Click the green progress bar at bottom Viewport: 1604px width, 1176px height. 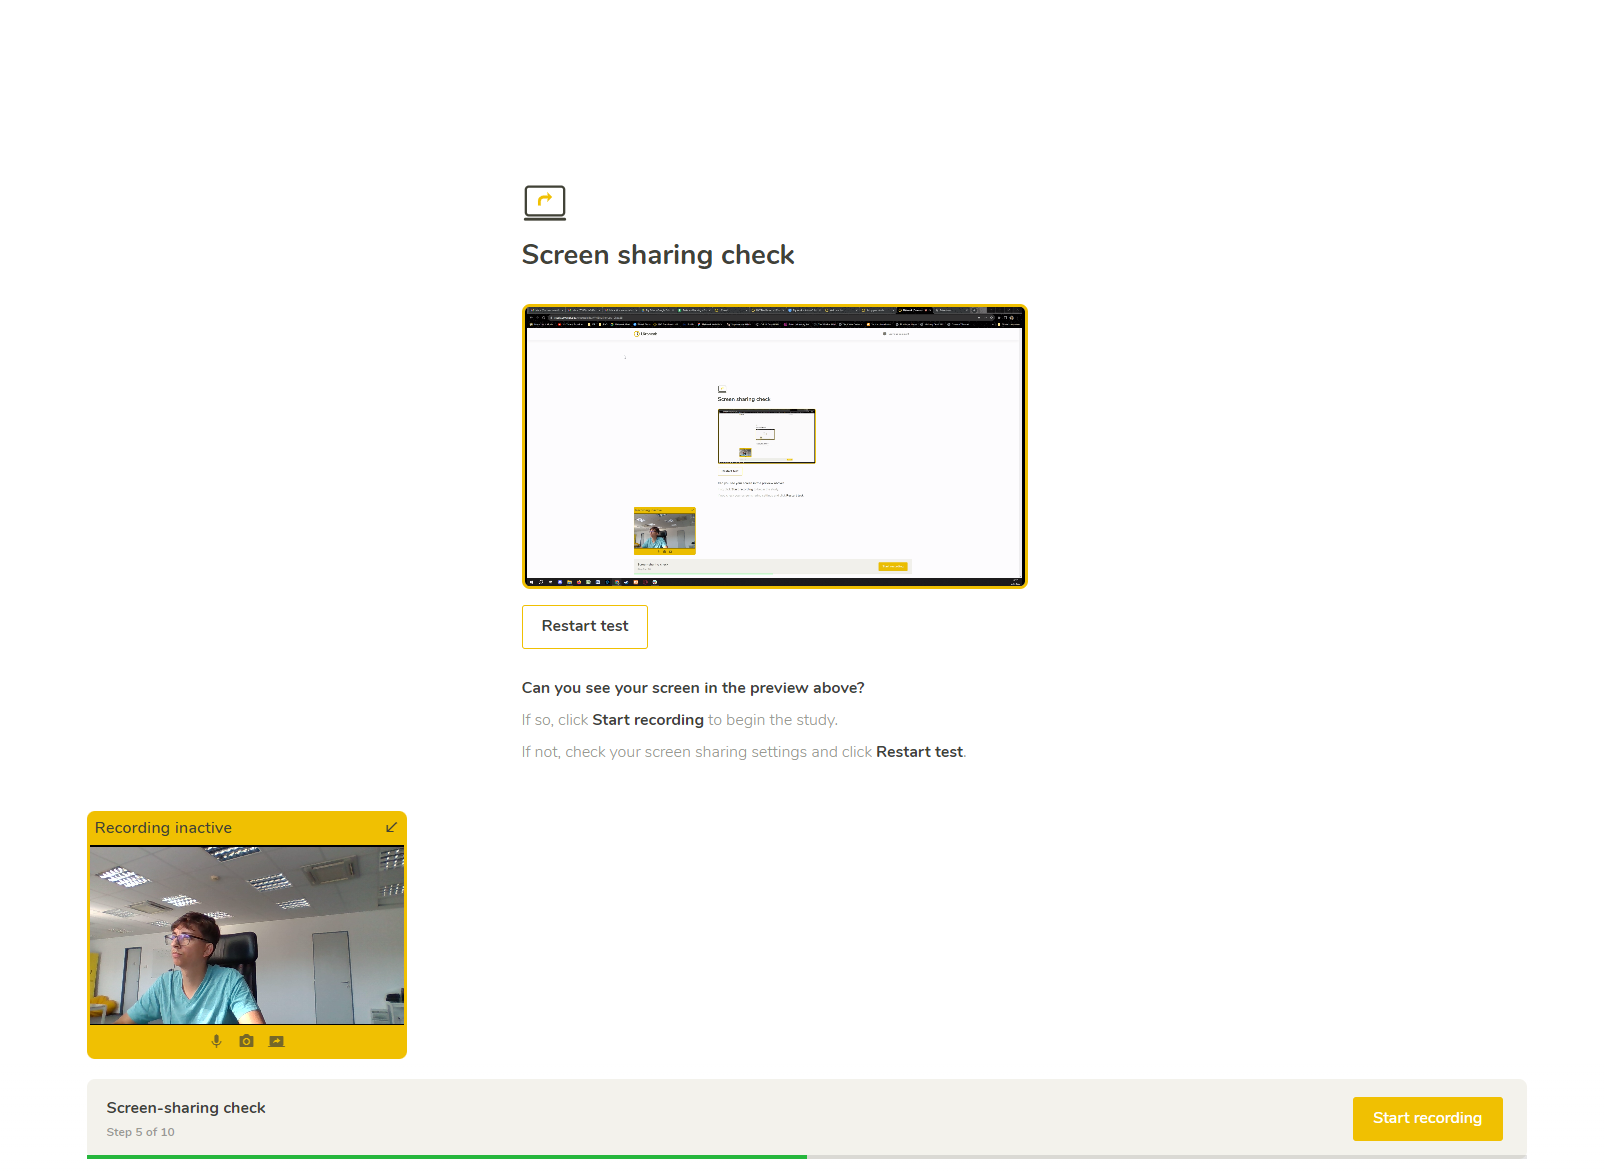point(447,1157)
